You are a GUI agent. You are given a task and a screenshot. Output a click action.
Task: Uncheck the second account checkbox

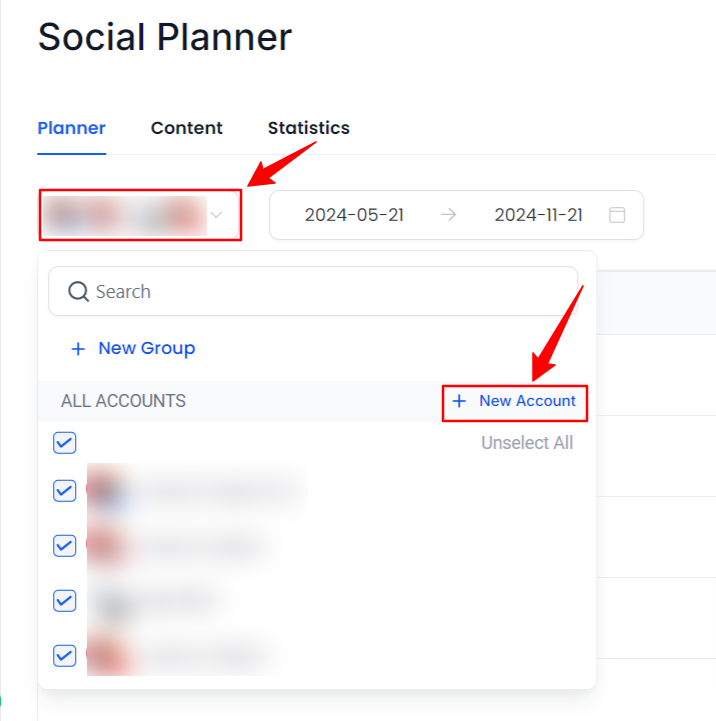click(64, 546)
